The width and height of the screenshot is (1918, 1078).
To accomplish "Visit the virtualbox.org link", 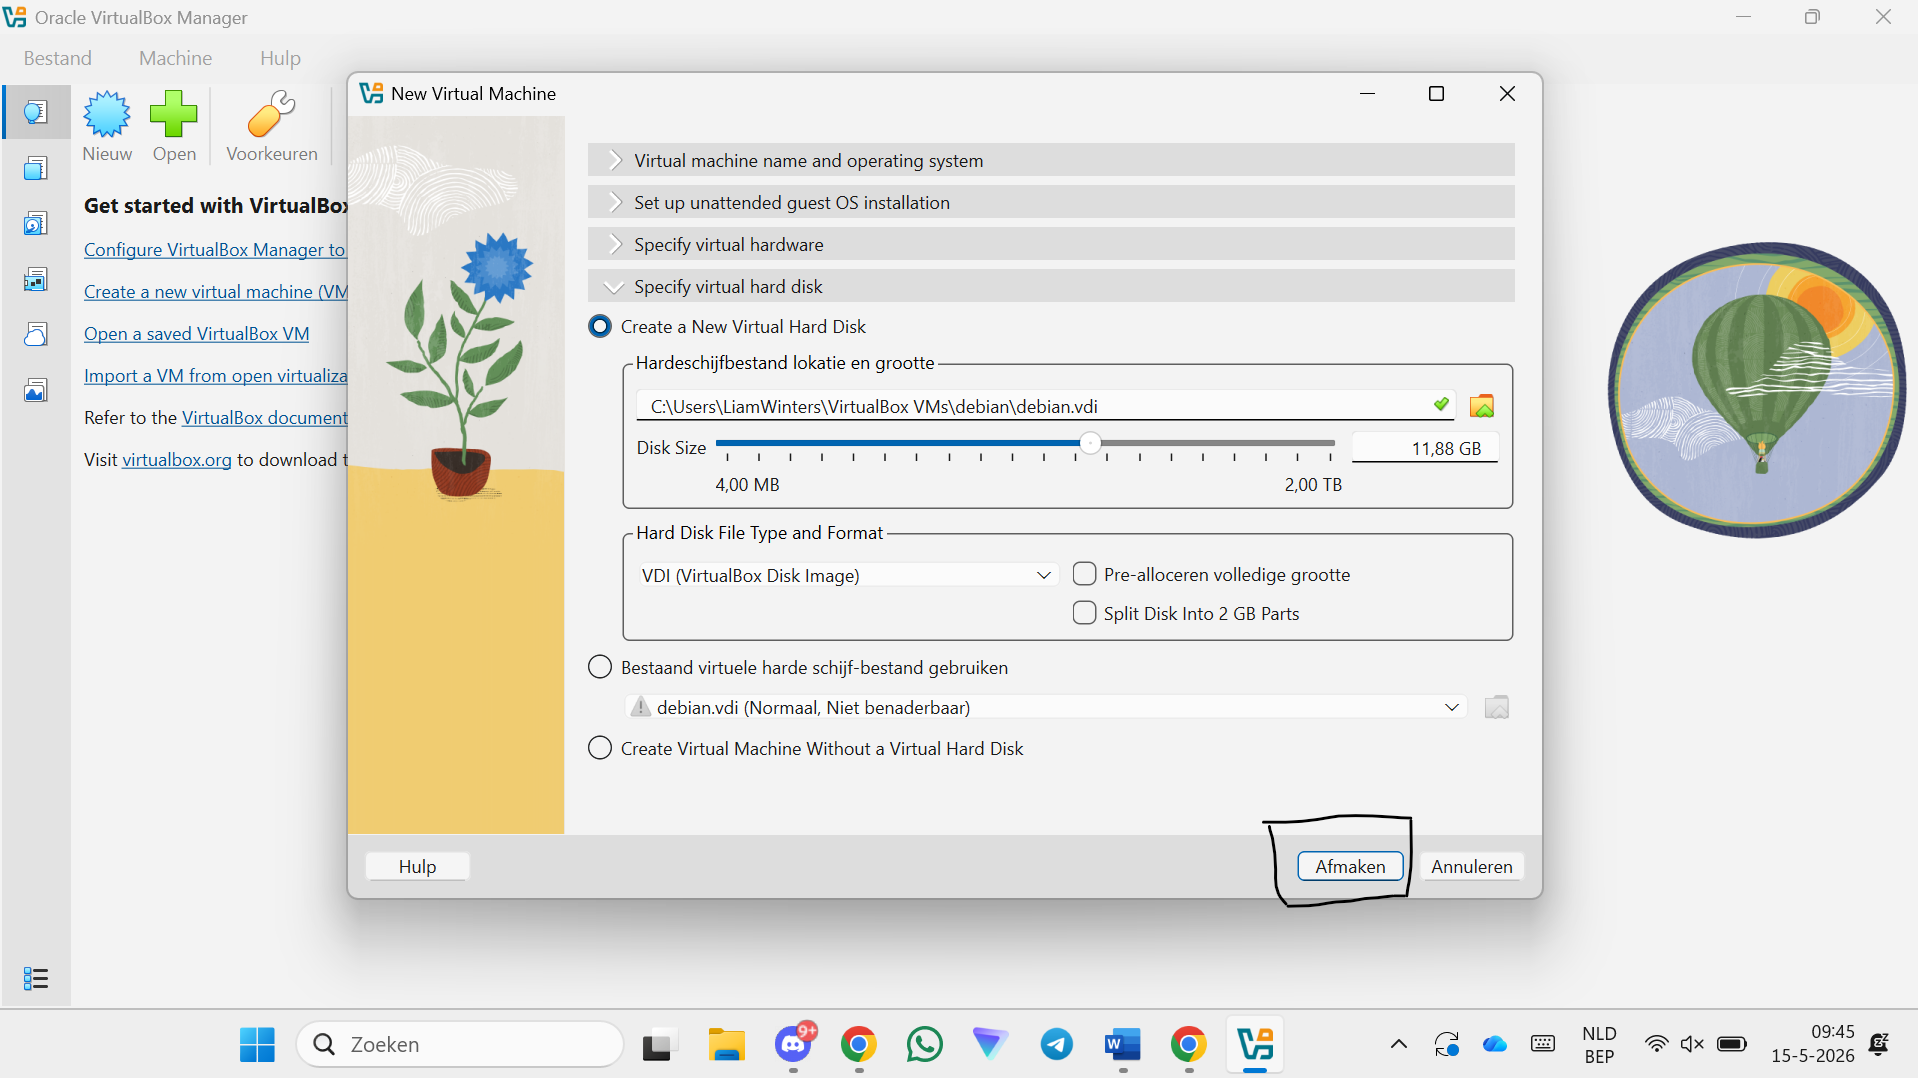I will tap(177, 459).
